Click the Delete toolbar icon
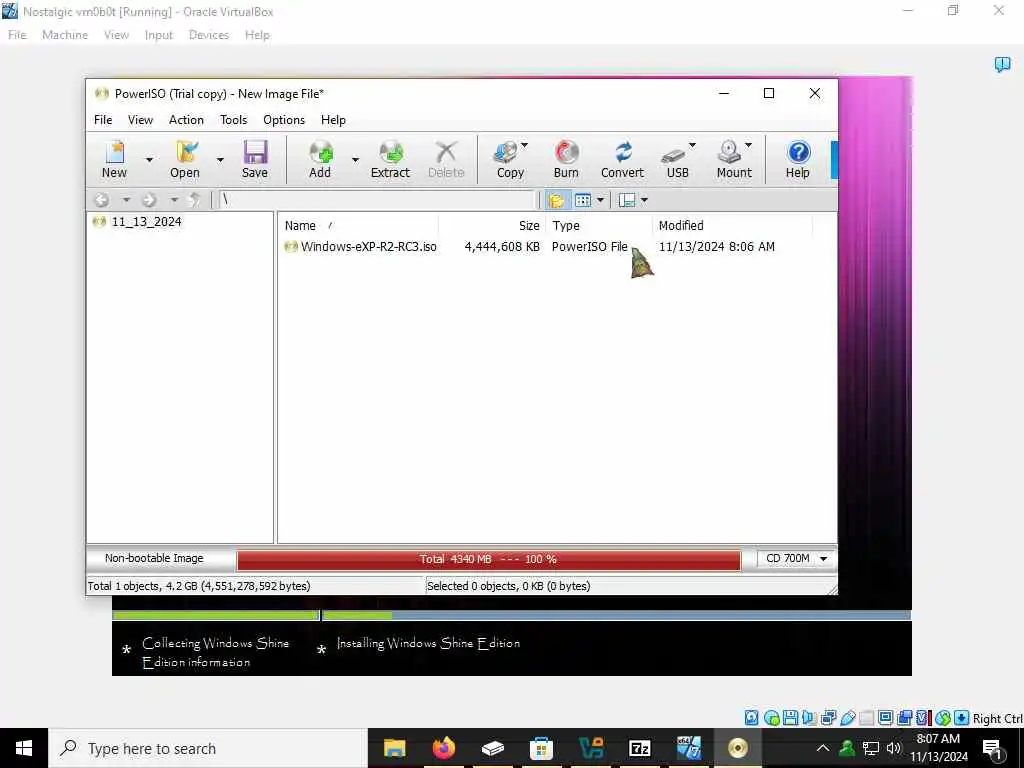 coord(446,152)
